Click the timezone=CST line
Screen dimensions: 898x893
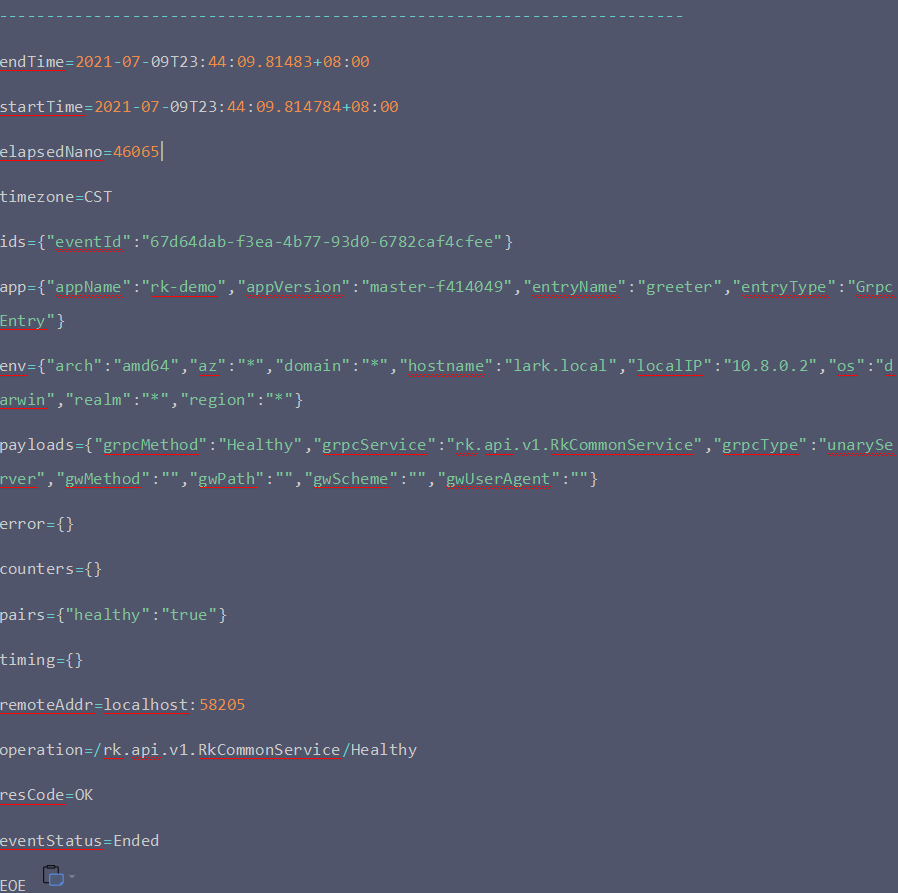[56, 197]
